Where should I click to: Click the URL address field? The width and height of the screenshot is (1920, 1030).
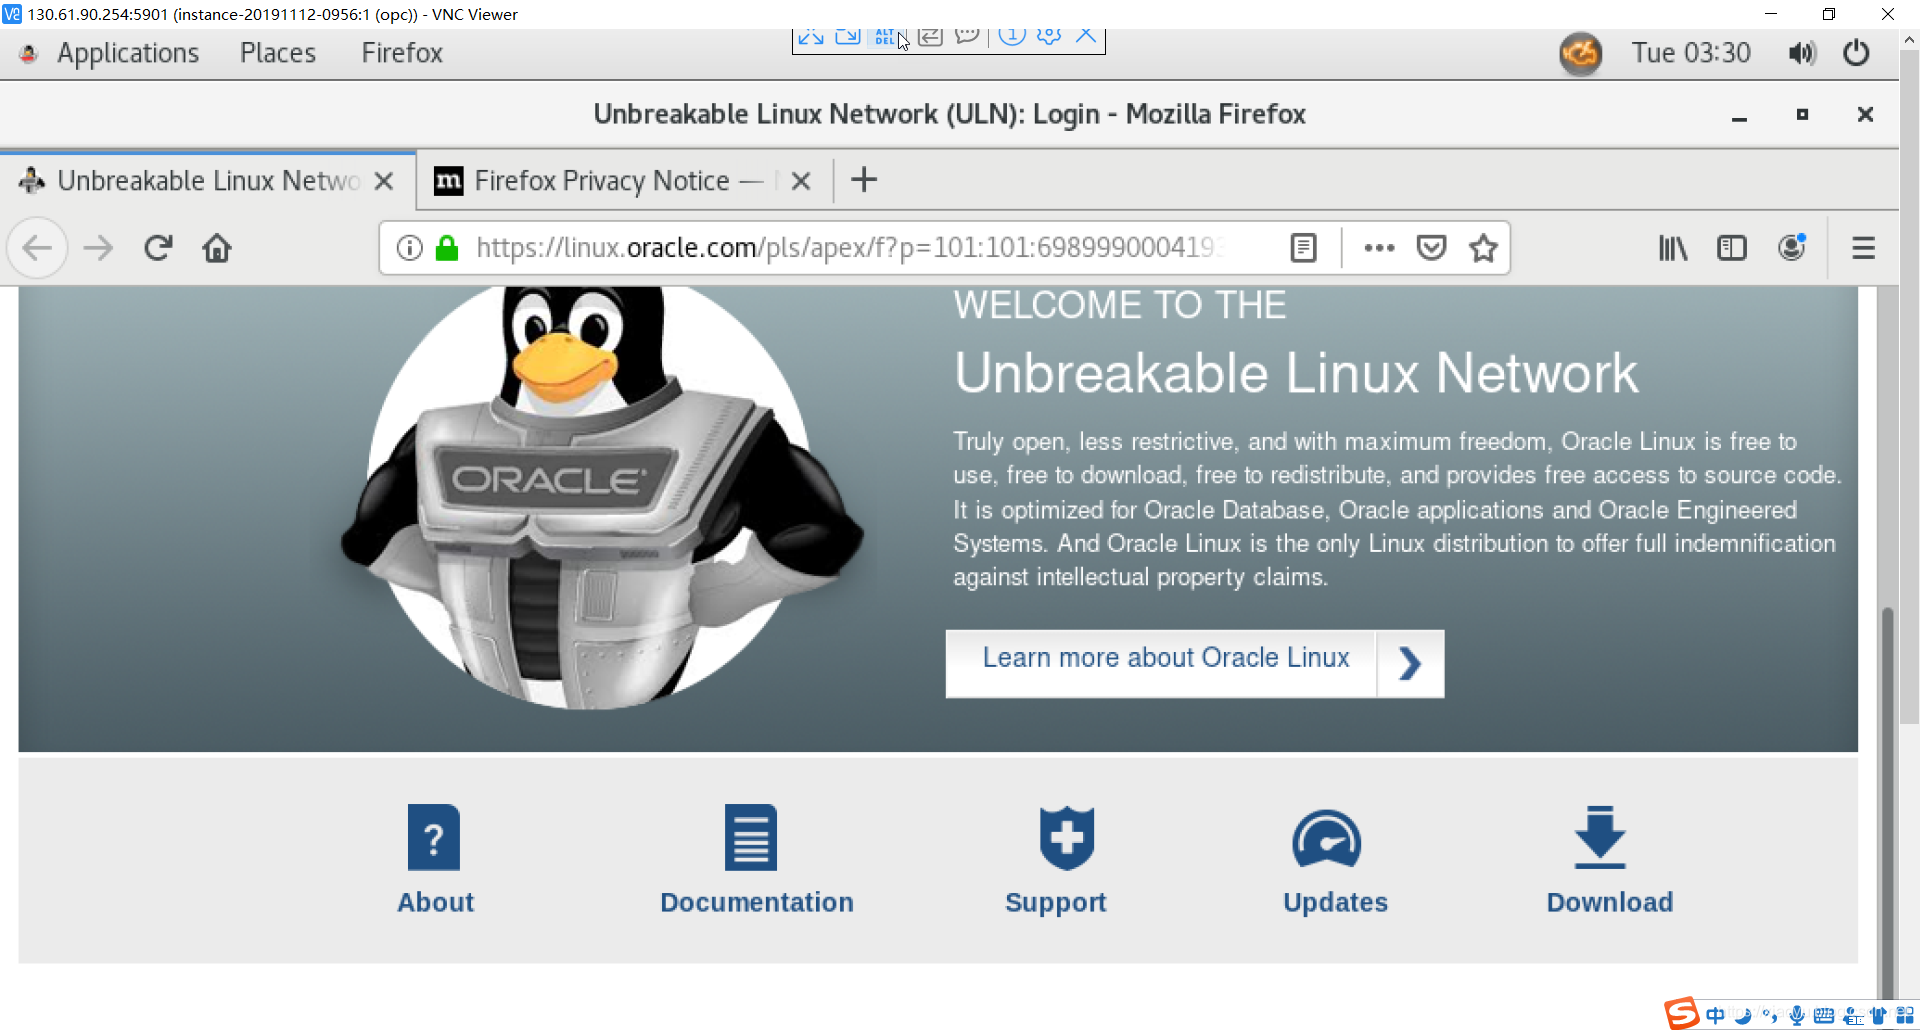tap(850, 248)
